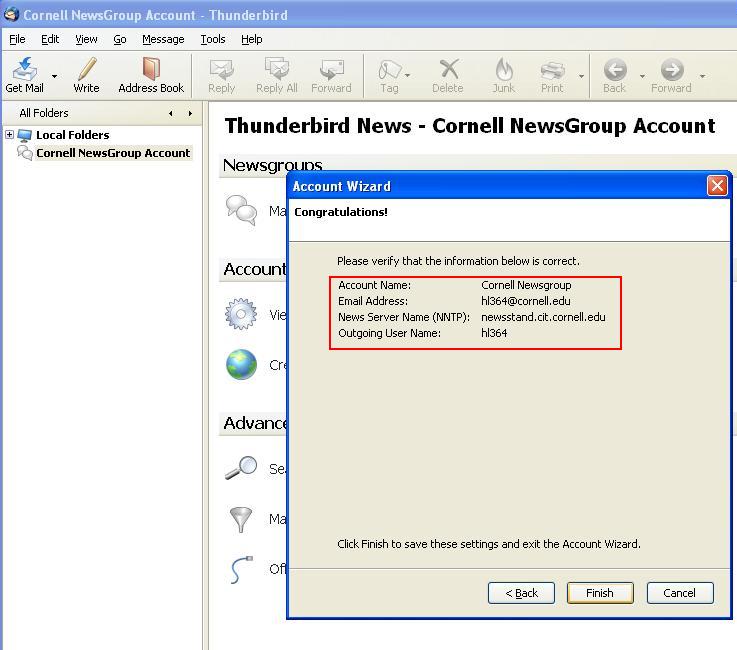Open the Tag dropdown arrow

point(407,76)
